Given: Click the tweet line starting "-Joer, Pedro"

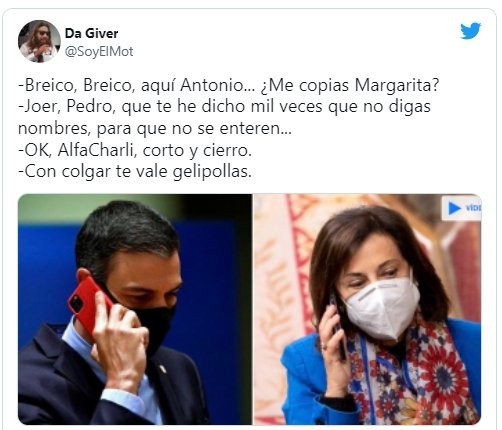Looking at the screenshot, I should [x=224, y=107].
